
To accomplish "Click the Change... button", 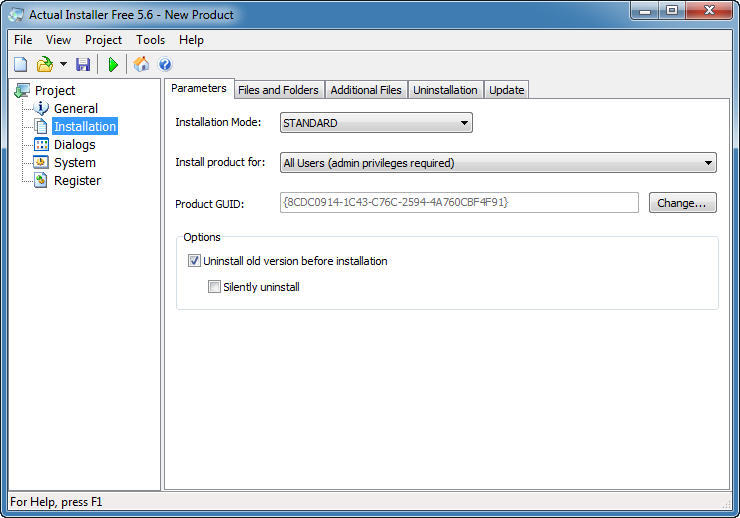I will [682, 203].
